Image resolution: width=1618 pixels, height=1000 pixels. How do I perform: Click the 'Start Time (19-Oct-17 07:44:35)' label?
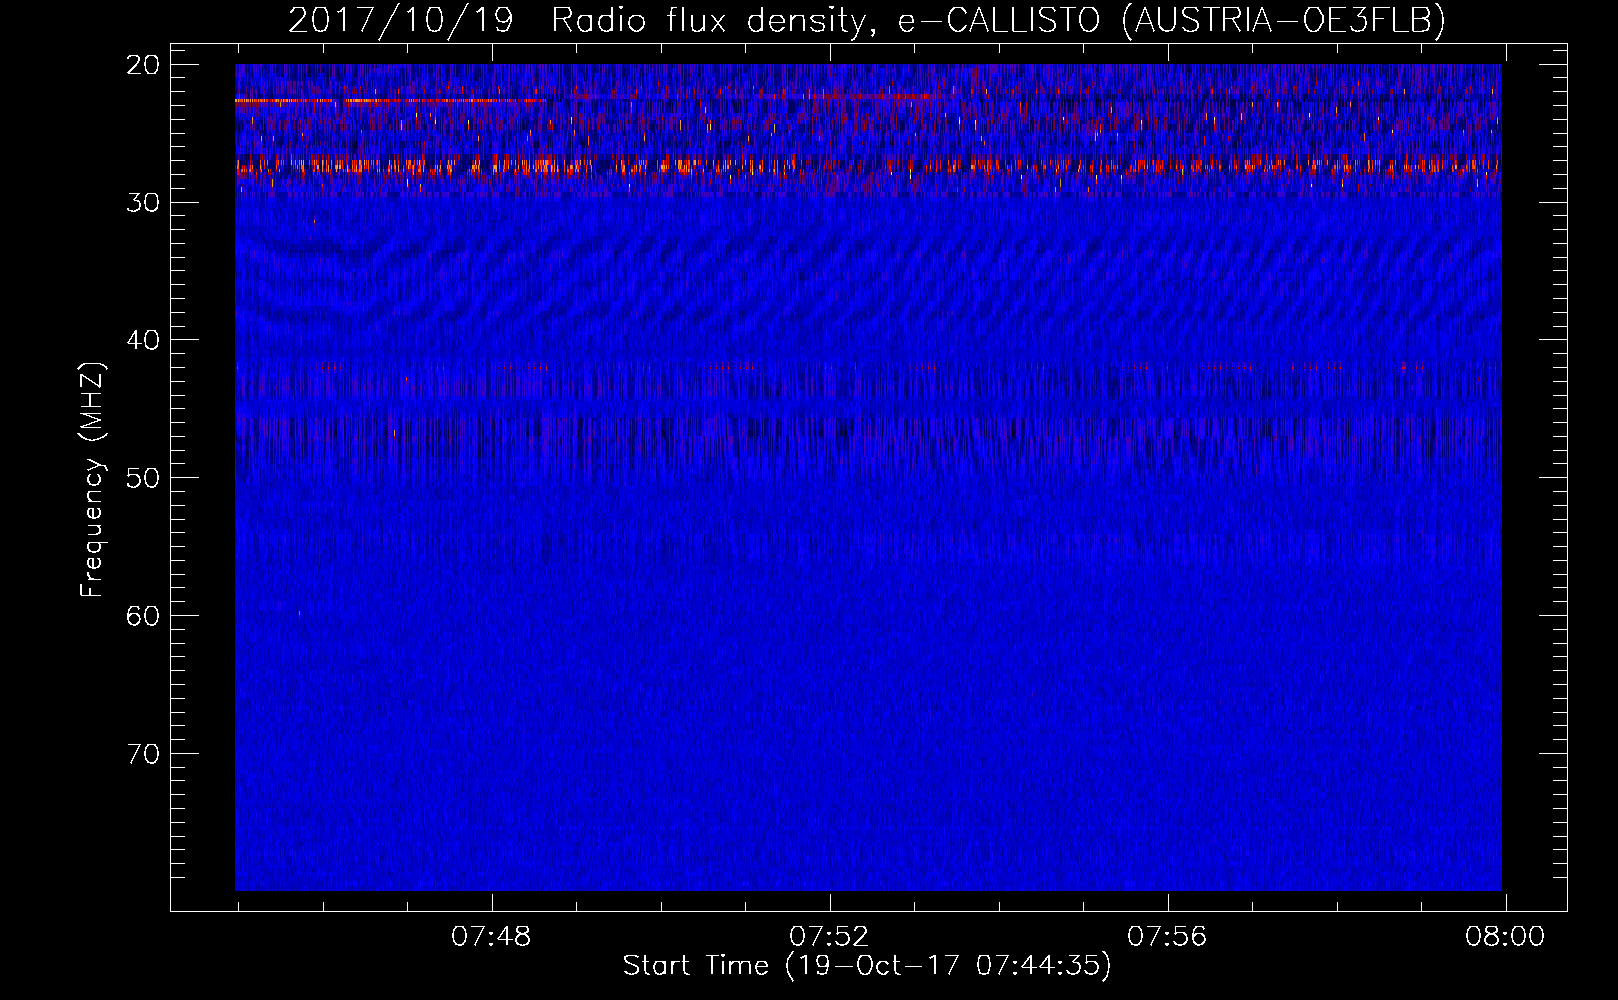point(867,966)
